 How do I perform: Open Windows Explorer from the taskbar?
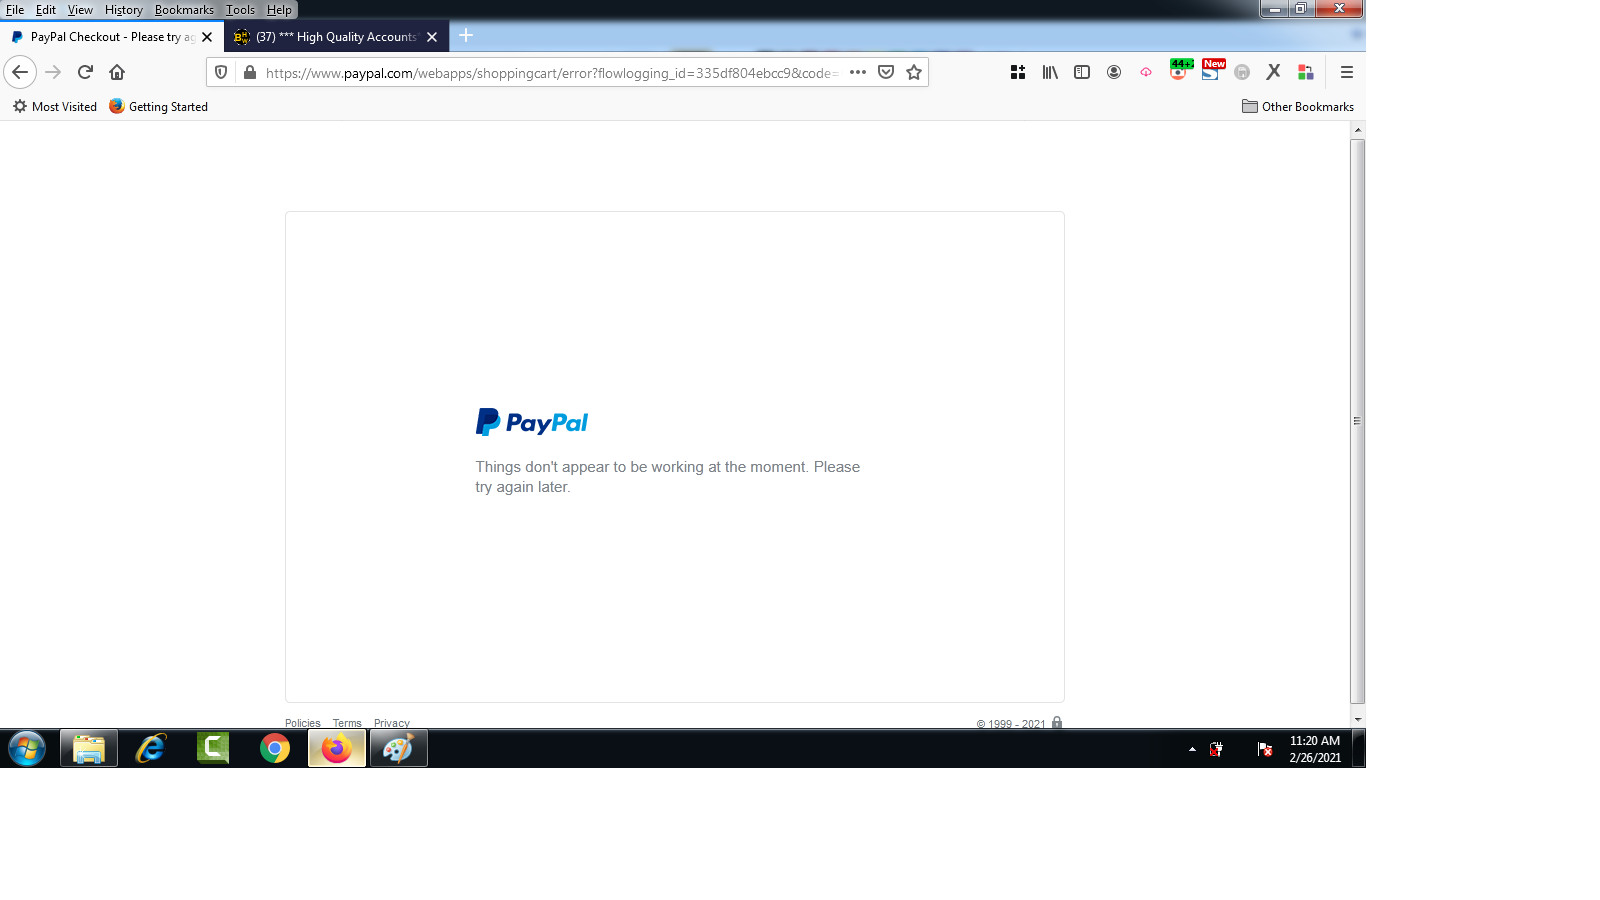[89, 748]
